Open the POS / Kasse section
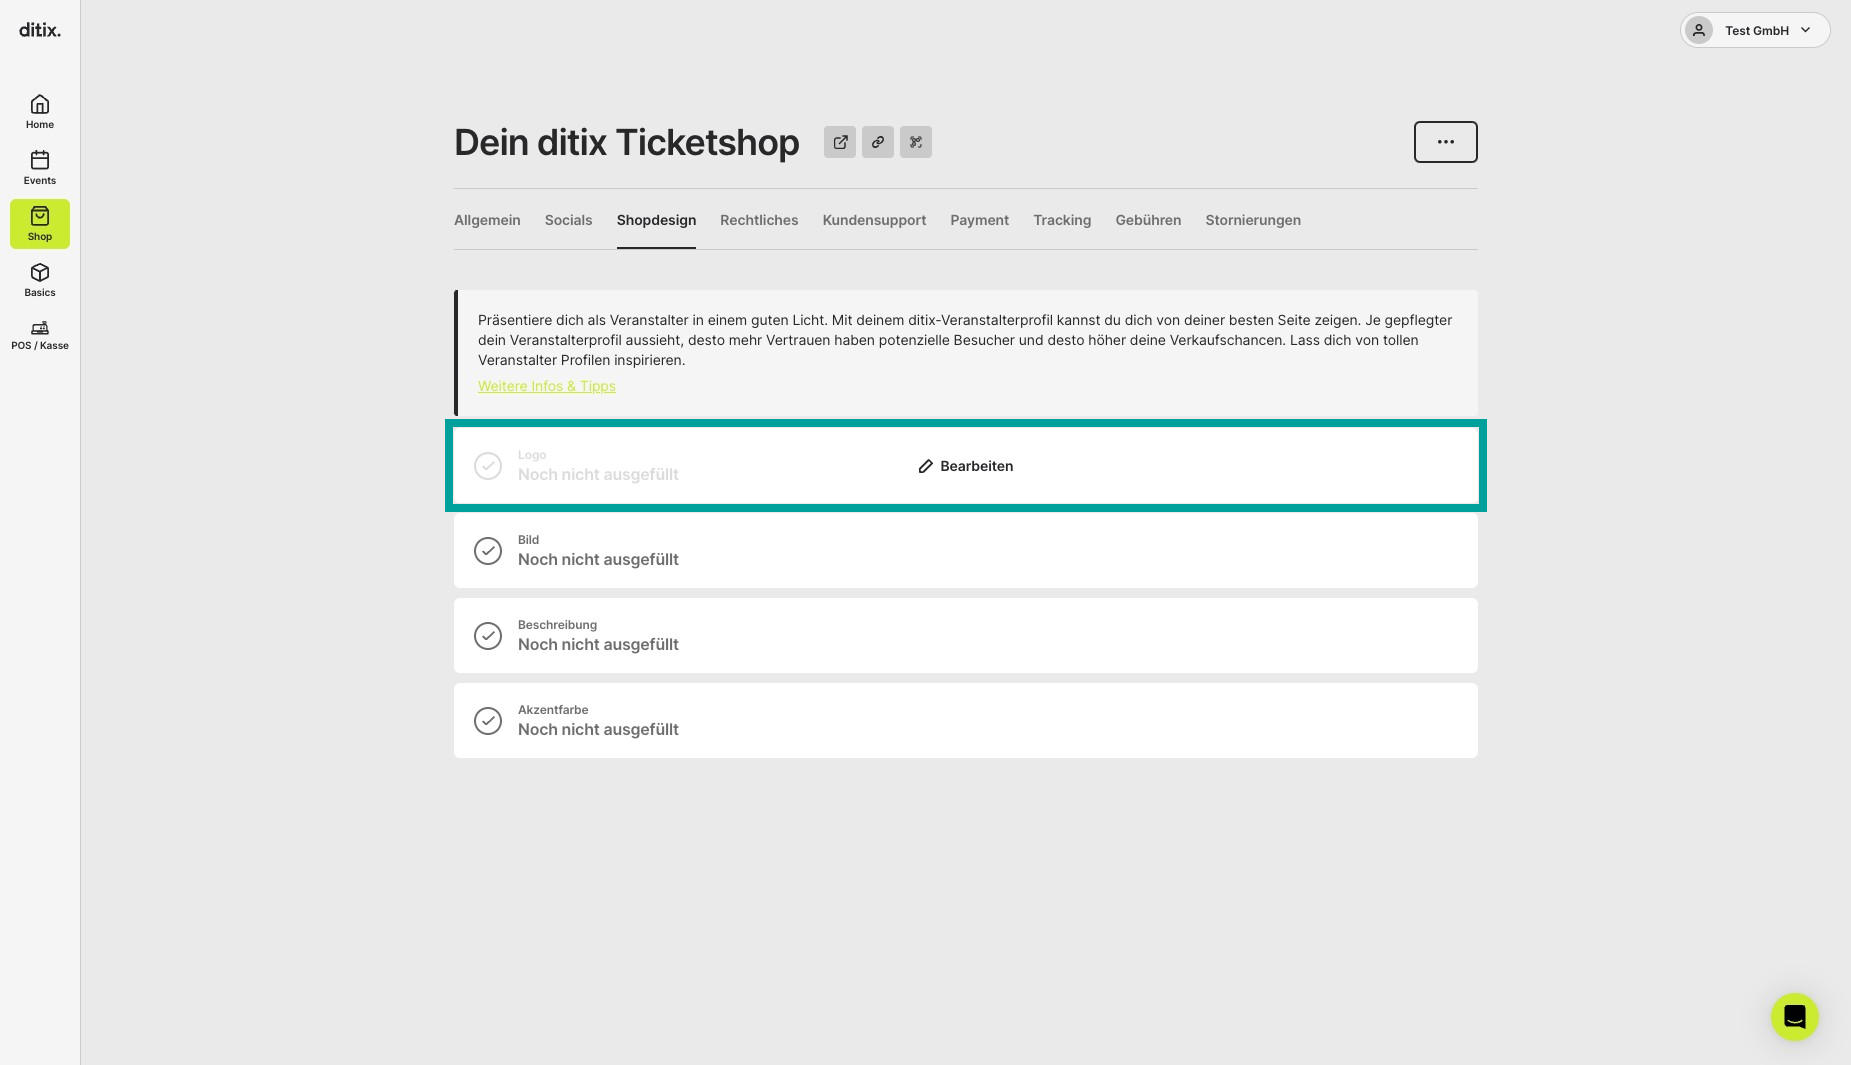 tap(40, 335)
